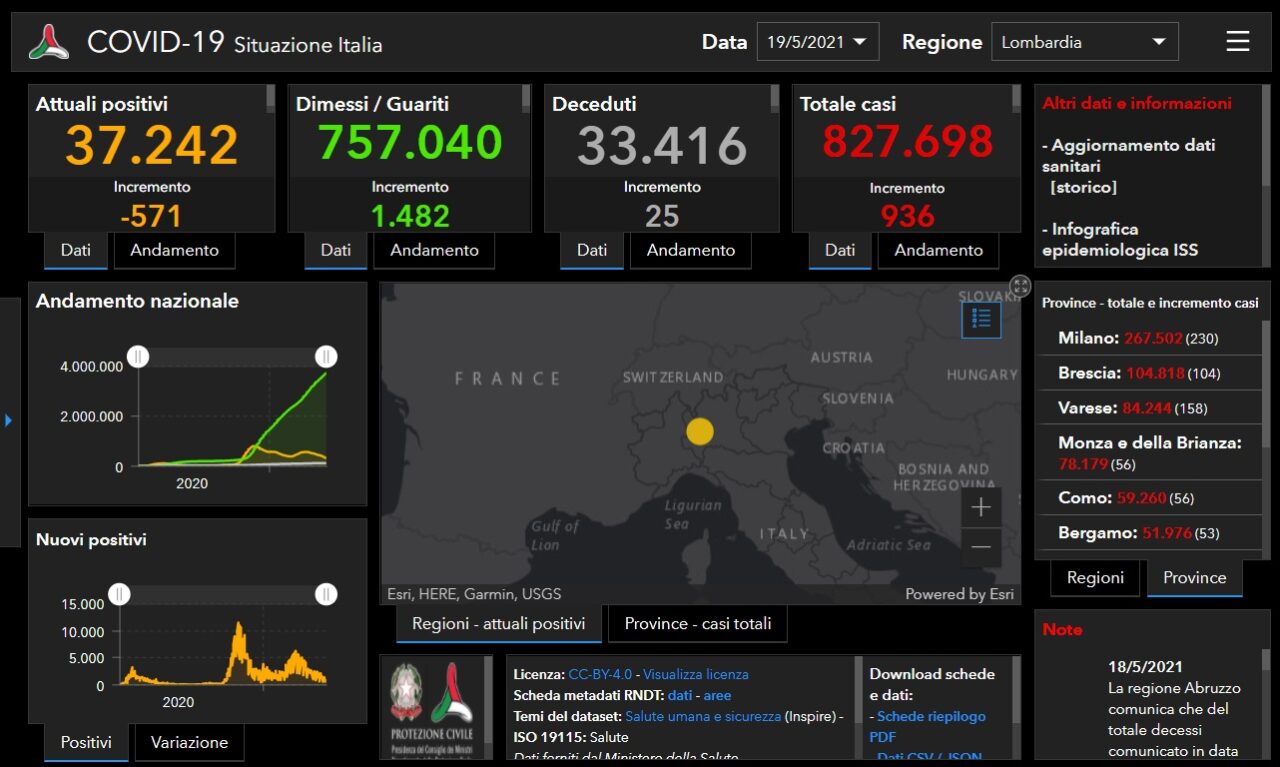Switch to Variazione tab under Nuovi positivi
This screenshot has width=1280, height=767.
189,742
